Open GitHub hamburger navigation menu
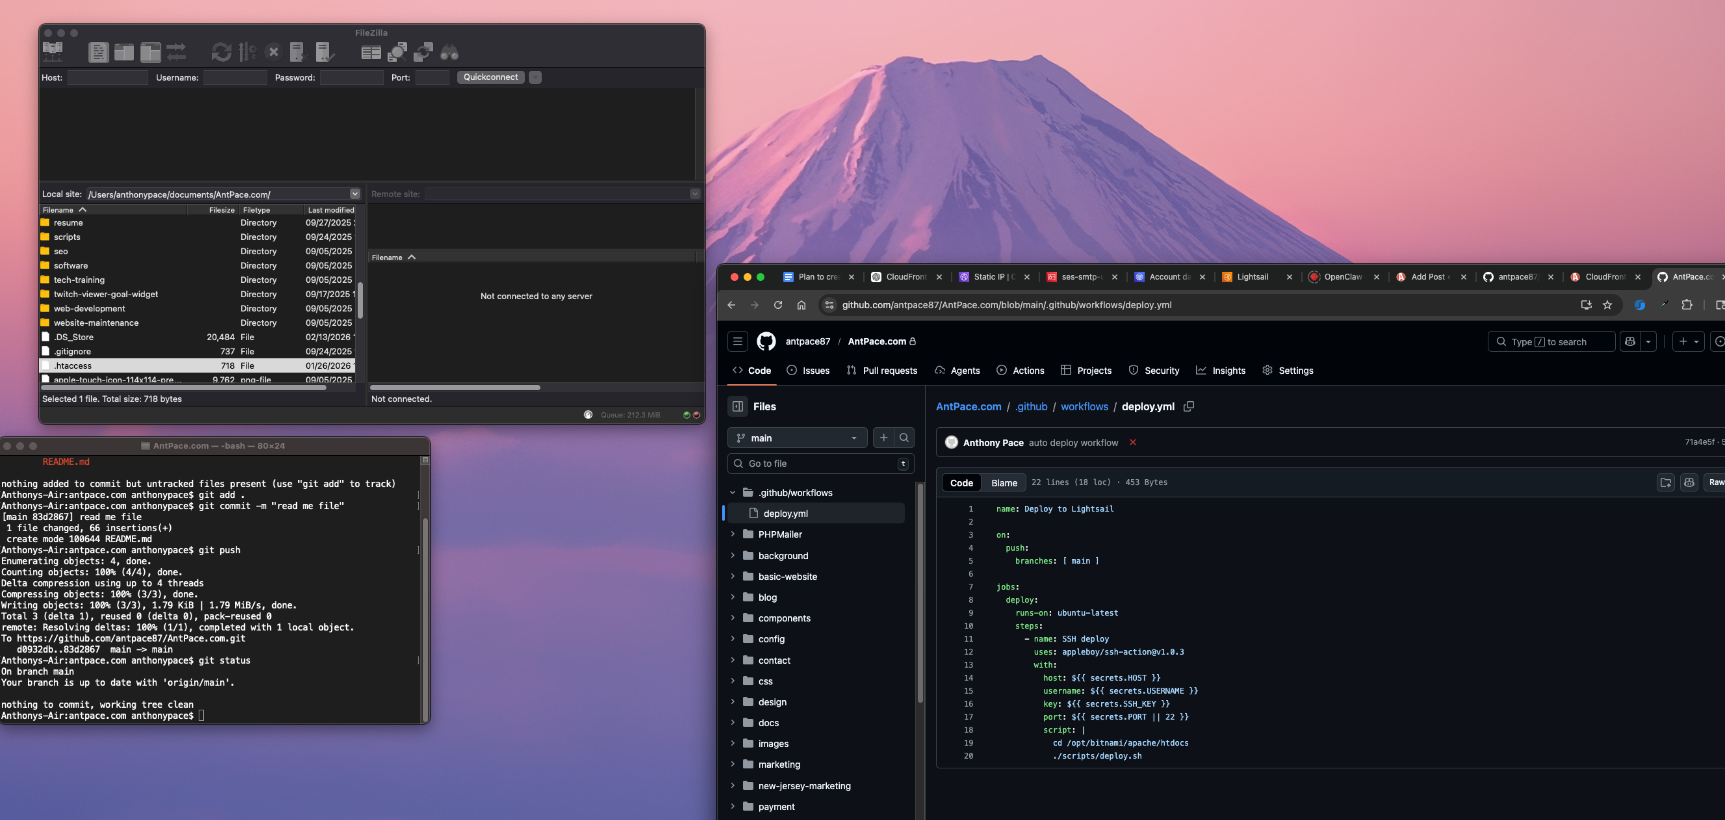1725x820 pixels. pyautogui.click(x=738, y=341)
